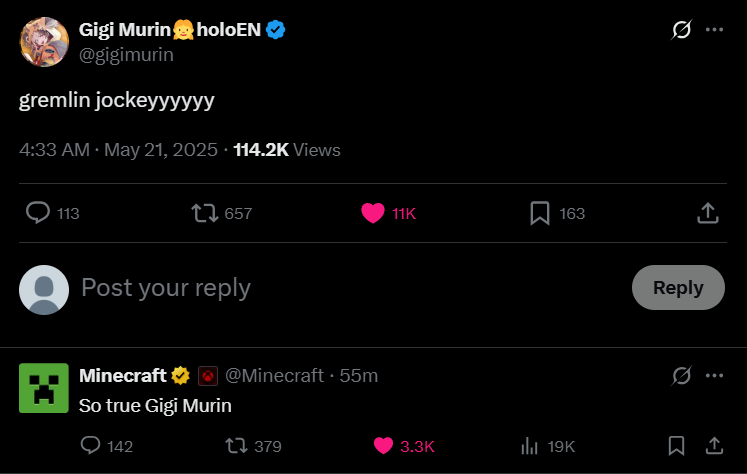This screenshot has width=747, height=474.
Task: Bookmark Gigi Murin's post
Action: pyautogui.click(x=540, y=213)
